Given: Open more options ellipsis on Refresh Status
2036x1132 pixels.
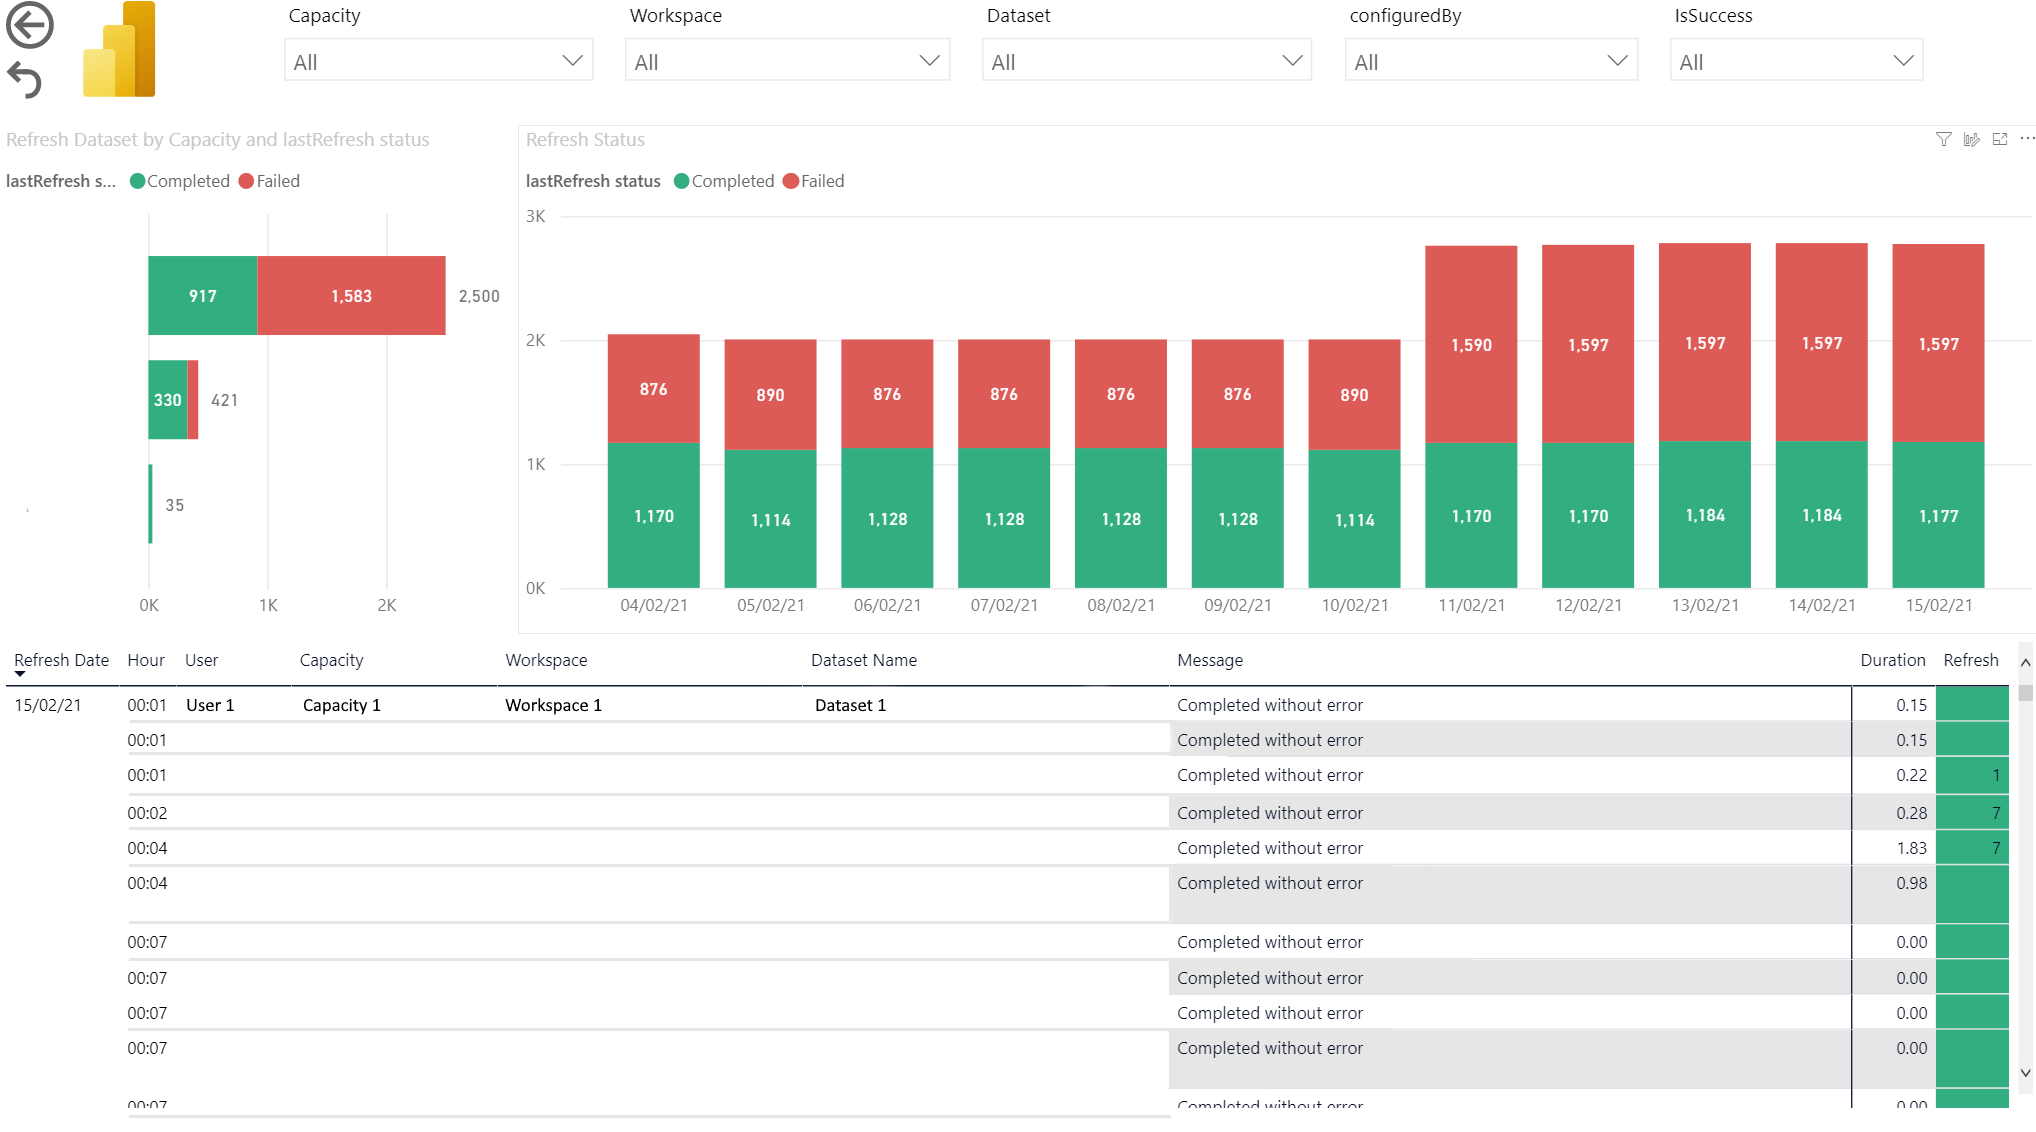Looking at the screenshot, I should [x=2027, y=139].
